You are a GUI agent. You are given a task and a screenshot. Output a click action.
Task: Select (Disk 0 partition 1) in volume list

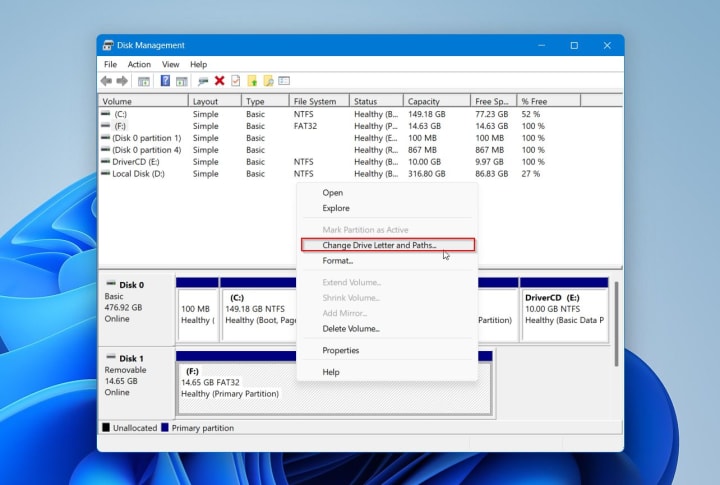point(146,138)
